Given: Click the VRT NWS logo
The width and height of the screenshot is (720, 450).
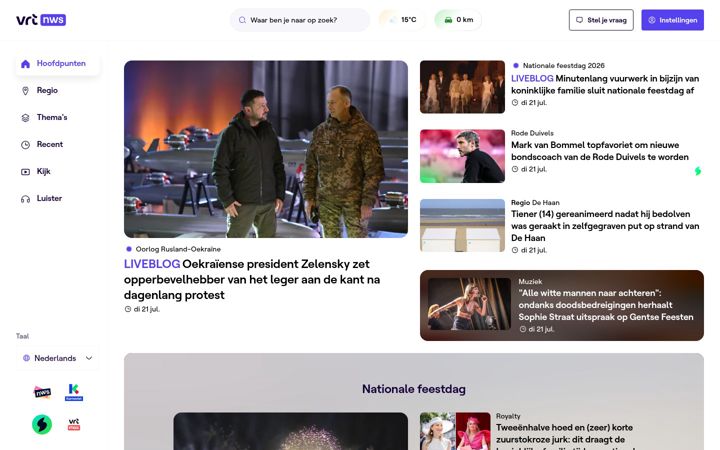Looking at the screenshot, I should (41, 20).
